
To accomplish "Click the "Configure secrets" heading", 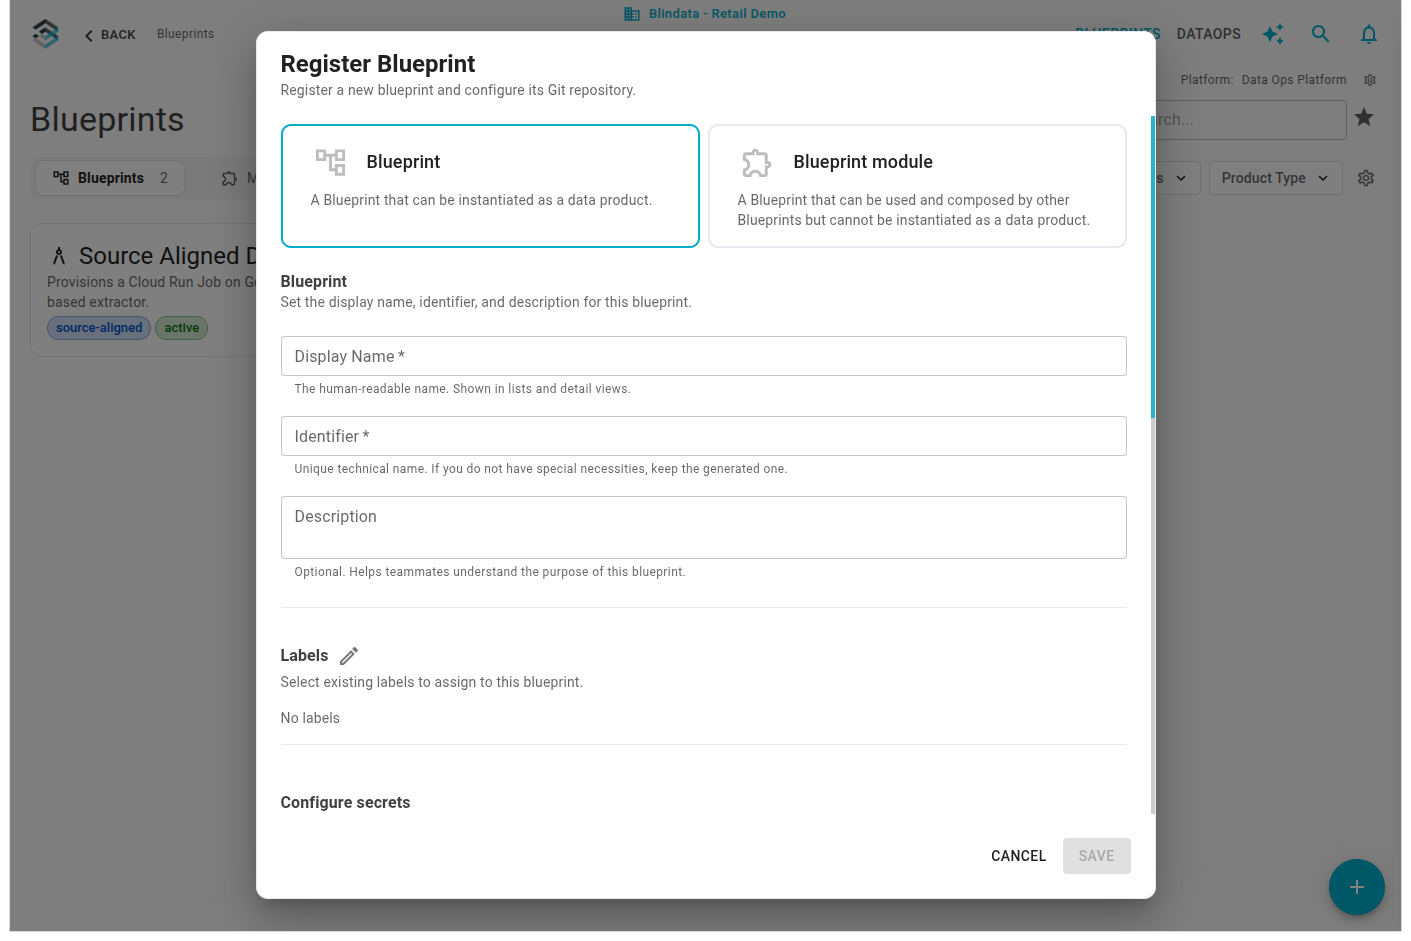I will (345, 802).
